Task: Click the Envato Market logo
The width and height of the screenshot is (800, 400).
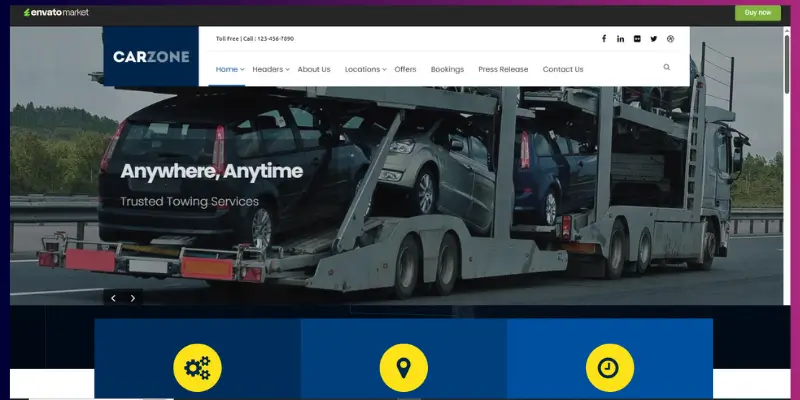Action: coord(56,12)
